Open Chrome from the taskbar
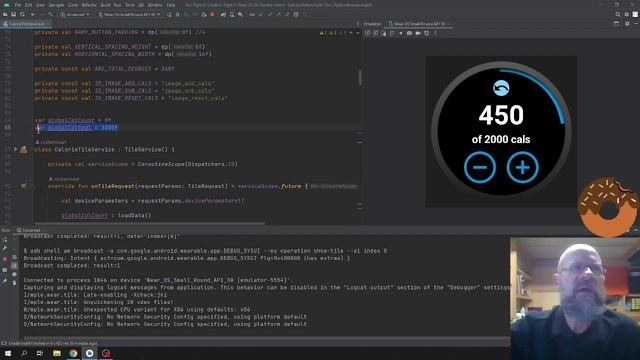 pos(73,353)
